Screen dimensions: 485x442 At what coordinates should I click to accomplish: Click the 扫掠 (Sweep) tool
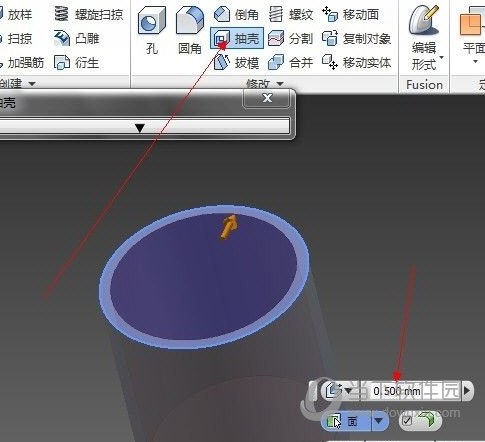point(15,38)
